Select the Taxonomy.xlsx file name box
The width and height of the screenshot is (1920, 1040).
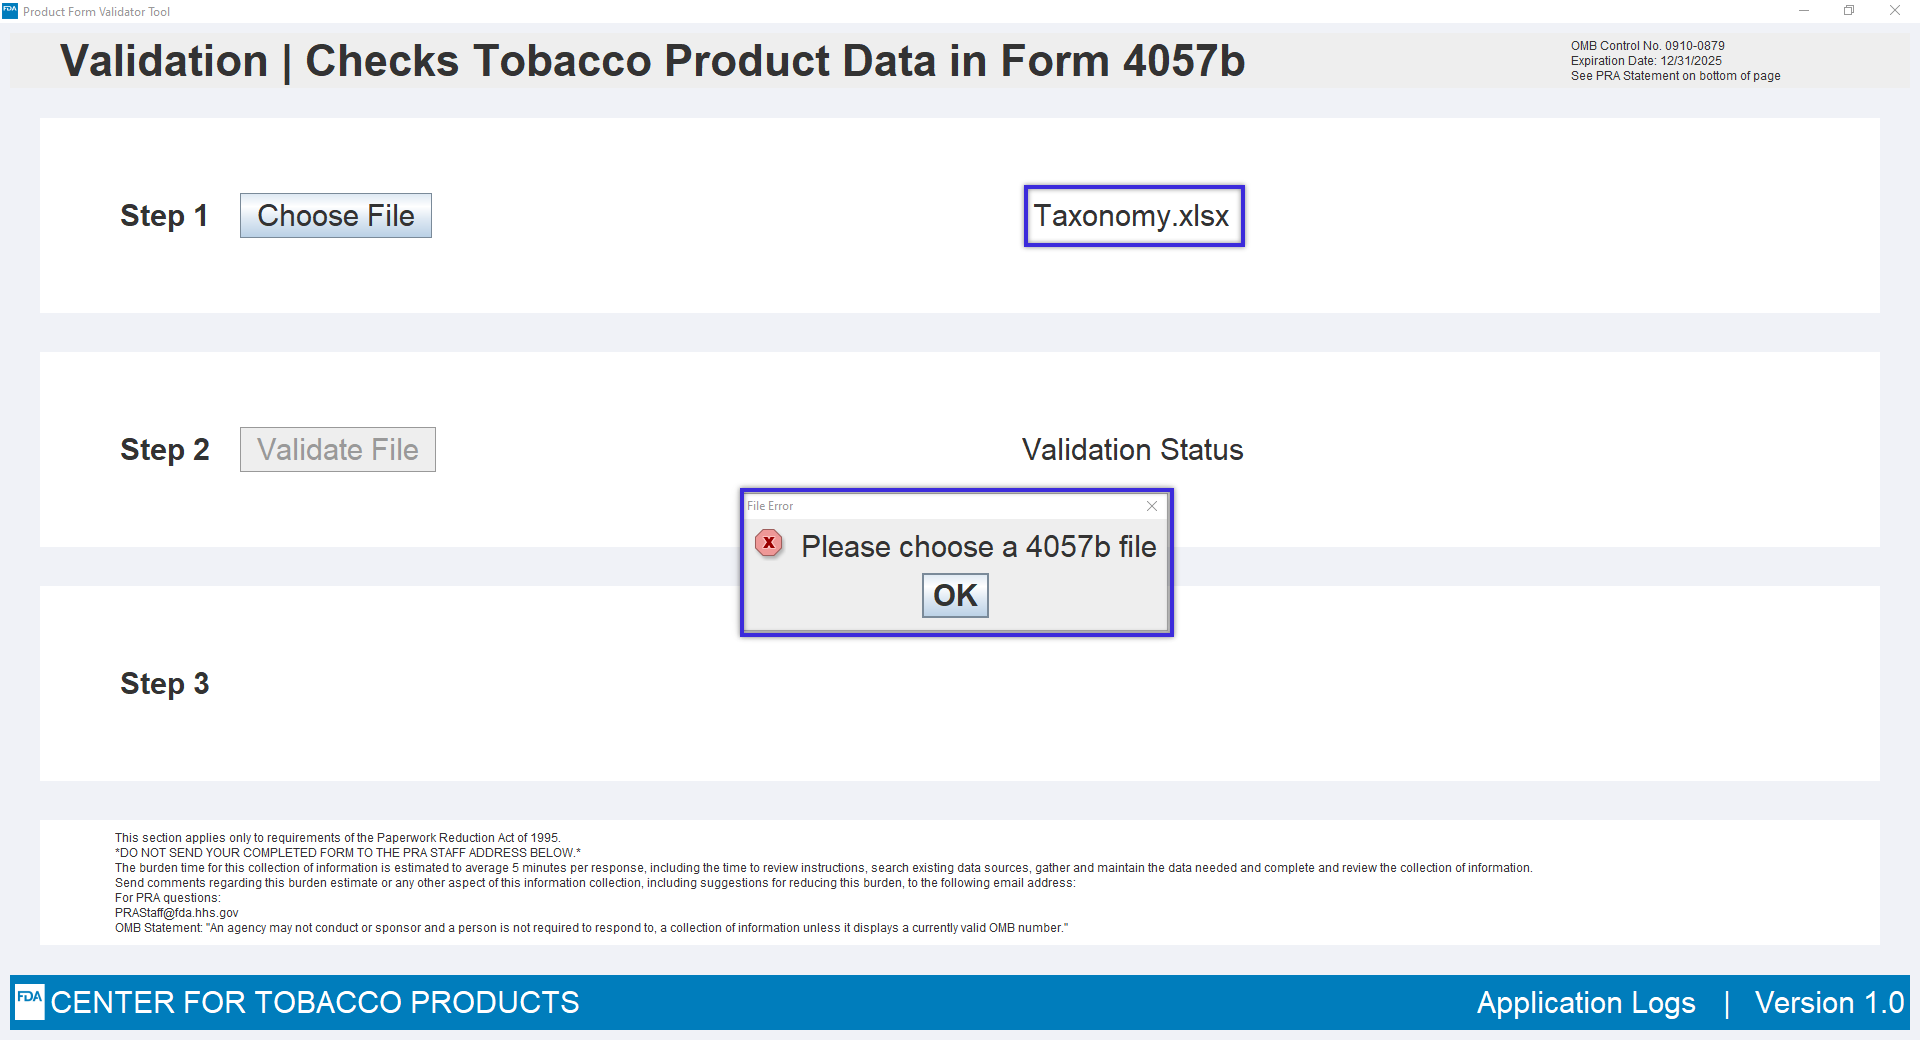point(1133,216)
